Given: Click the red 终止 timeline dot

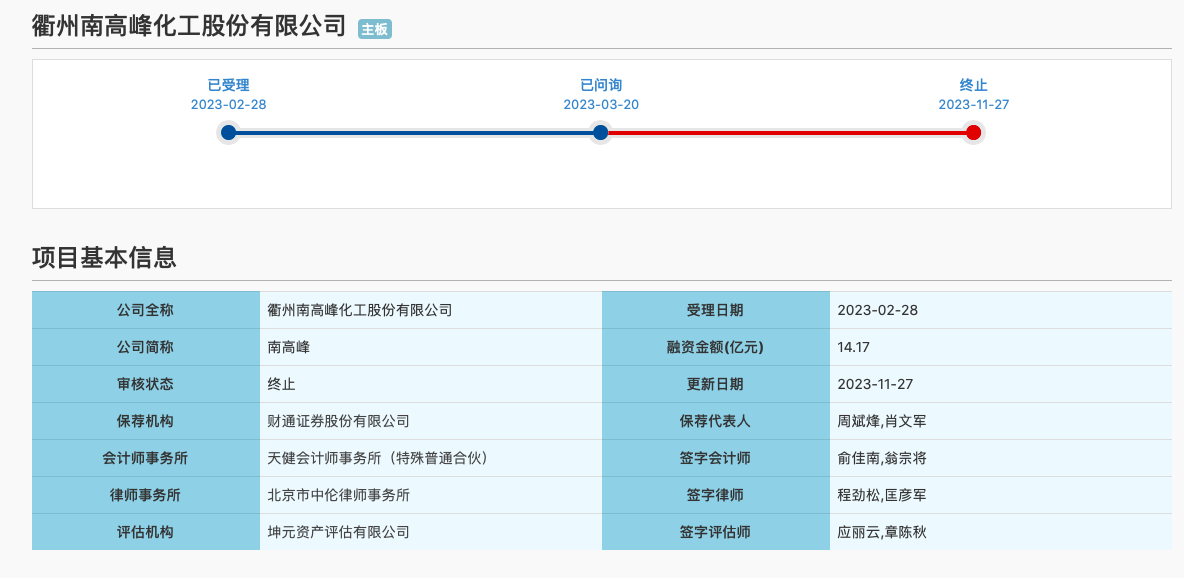Looking at the screenshot, I should pyautogui.click(x=973, y=132).
